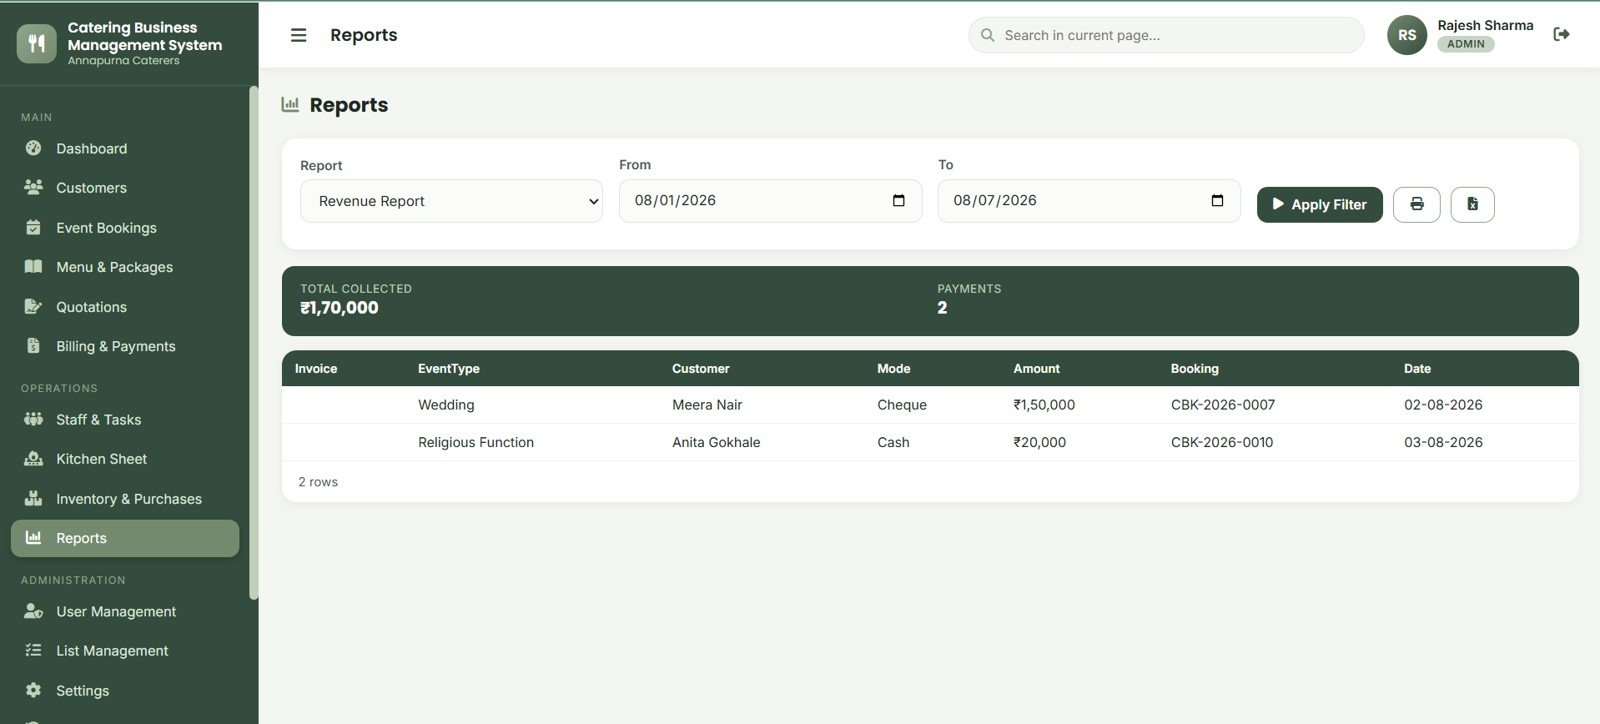Click the From date field 08/01/2026

[x=770, y=201]
